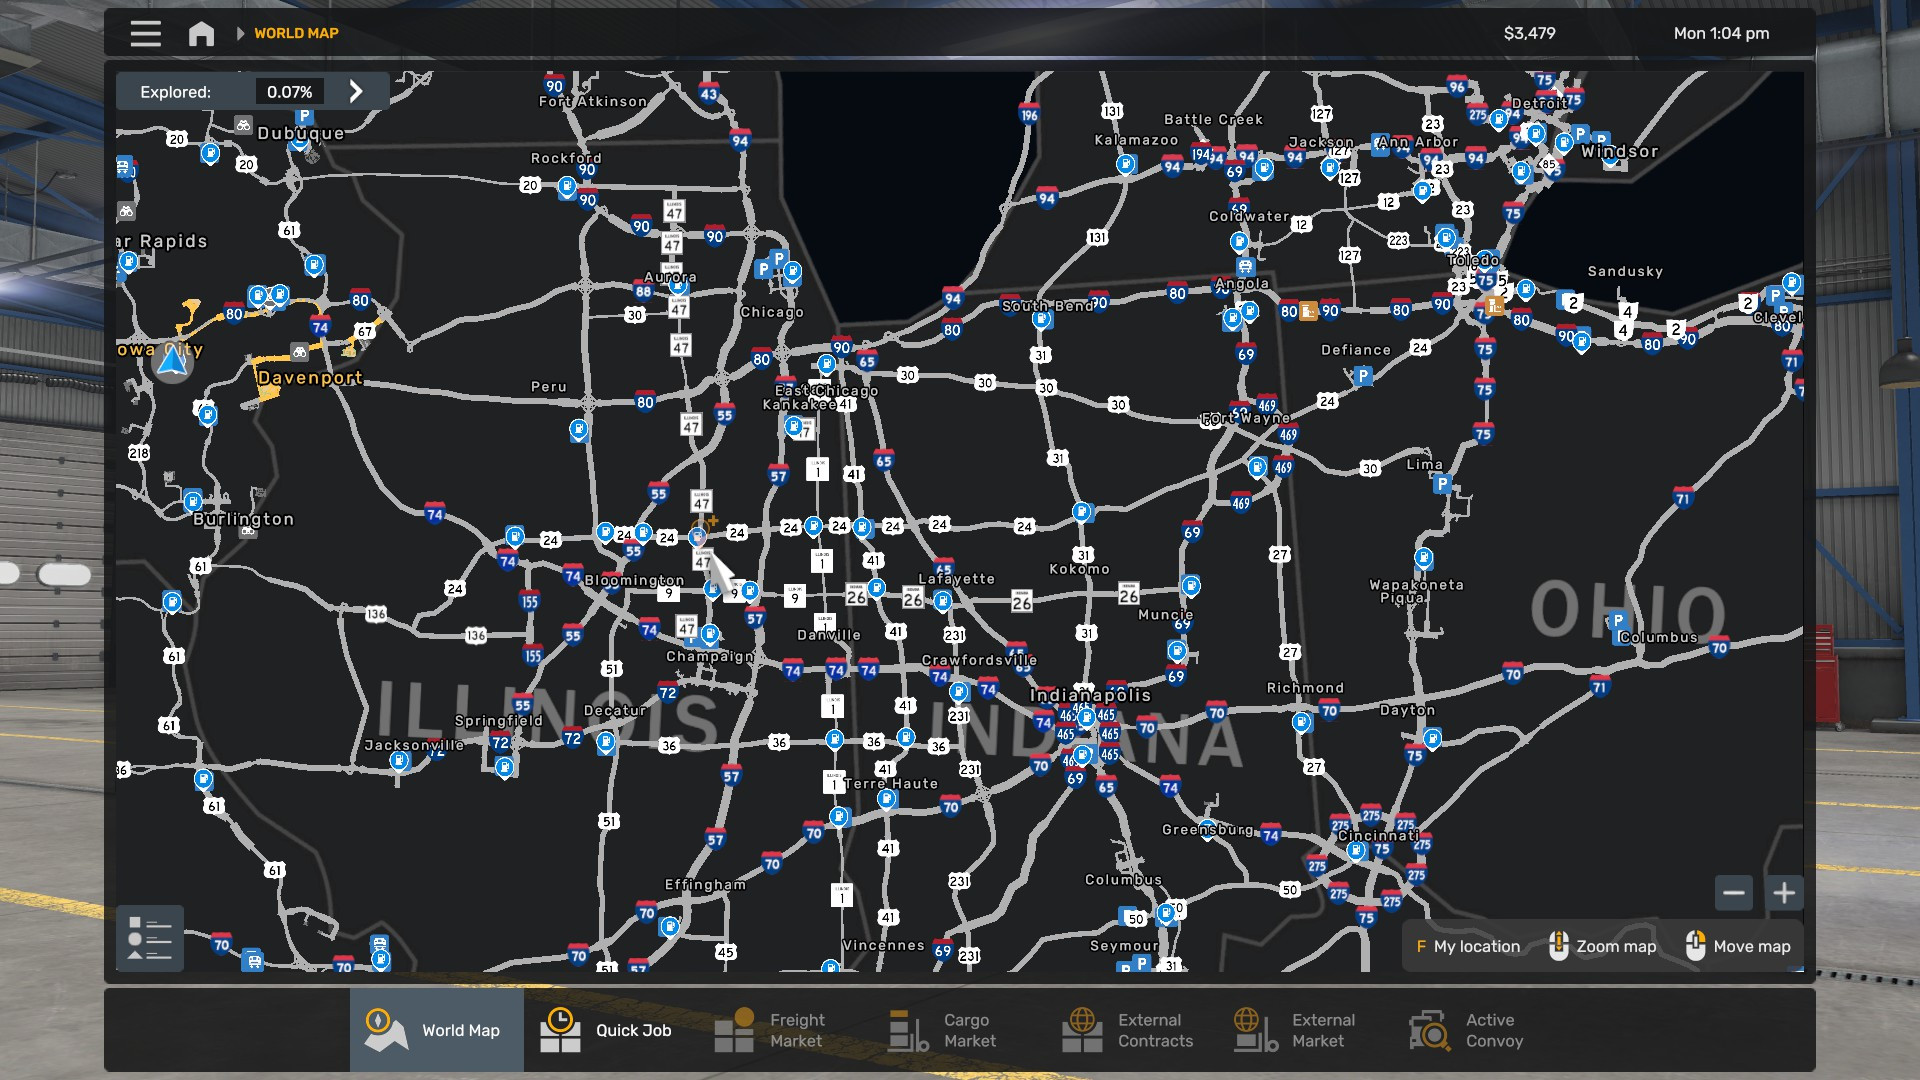Screen dimensions: 1920x1080
Task: Open the External Contracts tab
Action: (1128, 1030)
